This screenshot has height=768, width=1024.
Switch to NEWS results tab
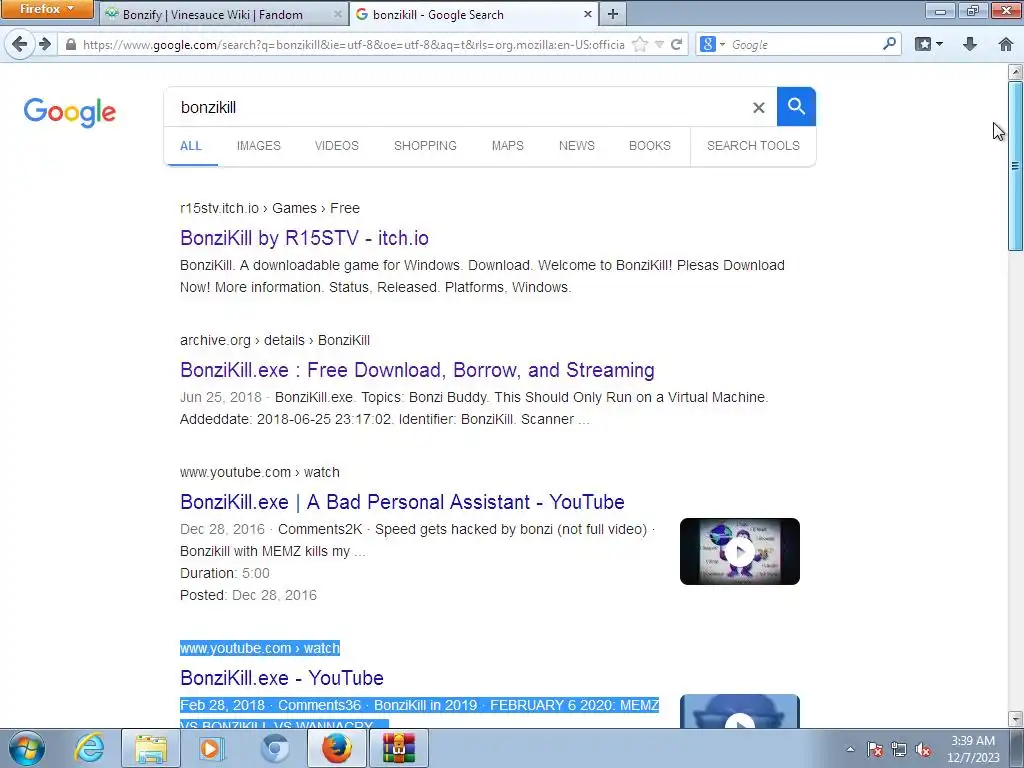pyautogui.click(x=577, y=146)
